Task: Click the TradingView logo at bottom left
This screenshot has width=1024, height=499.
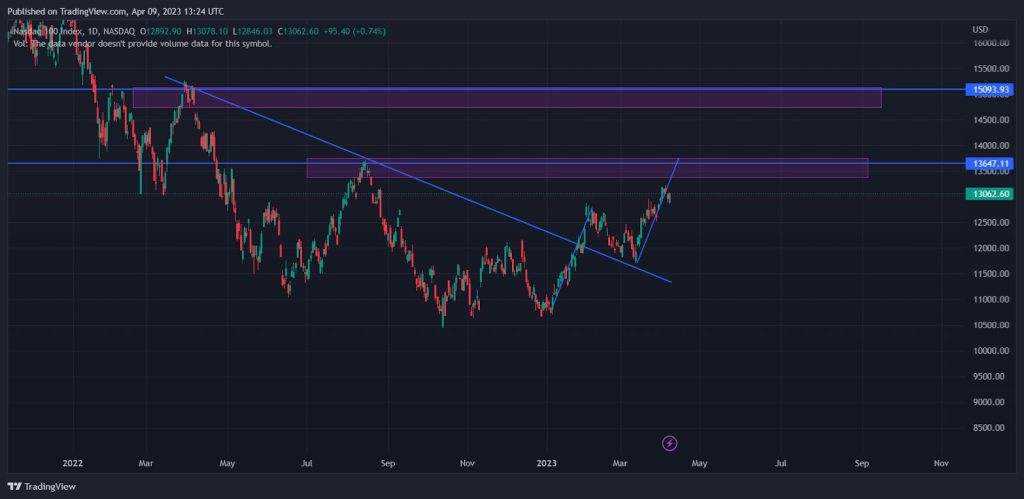Action: coord(41,487)
